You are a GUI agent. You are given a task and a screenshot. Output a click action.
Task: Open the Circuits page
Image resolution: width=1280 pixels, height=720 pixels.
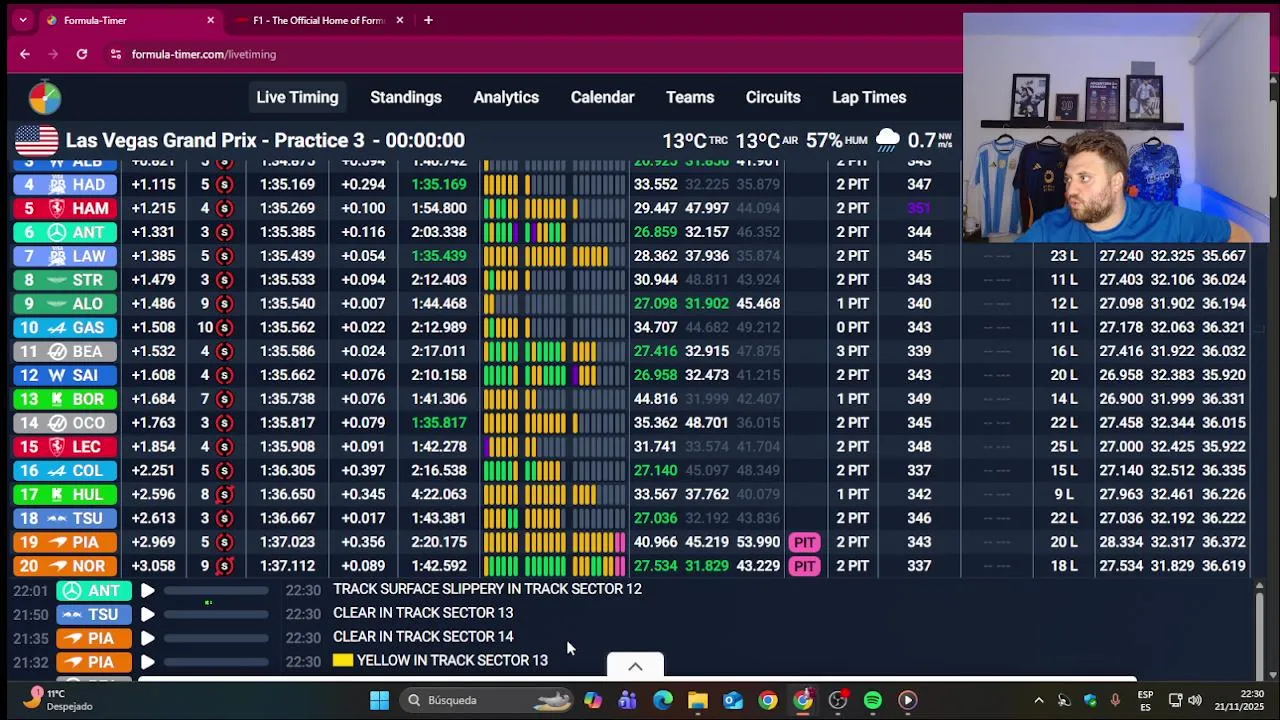pos(773,97)
